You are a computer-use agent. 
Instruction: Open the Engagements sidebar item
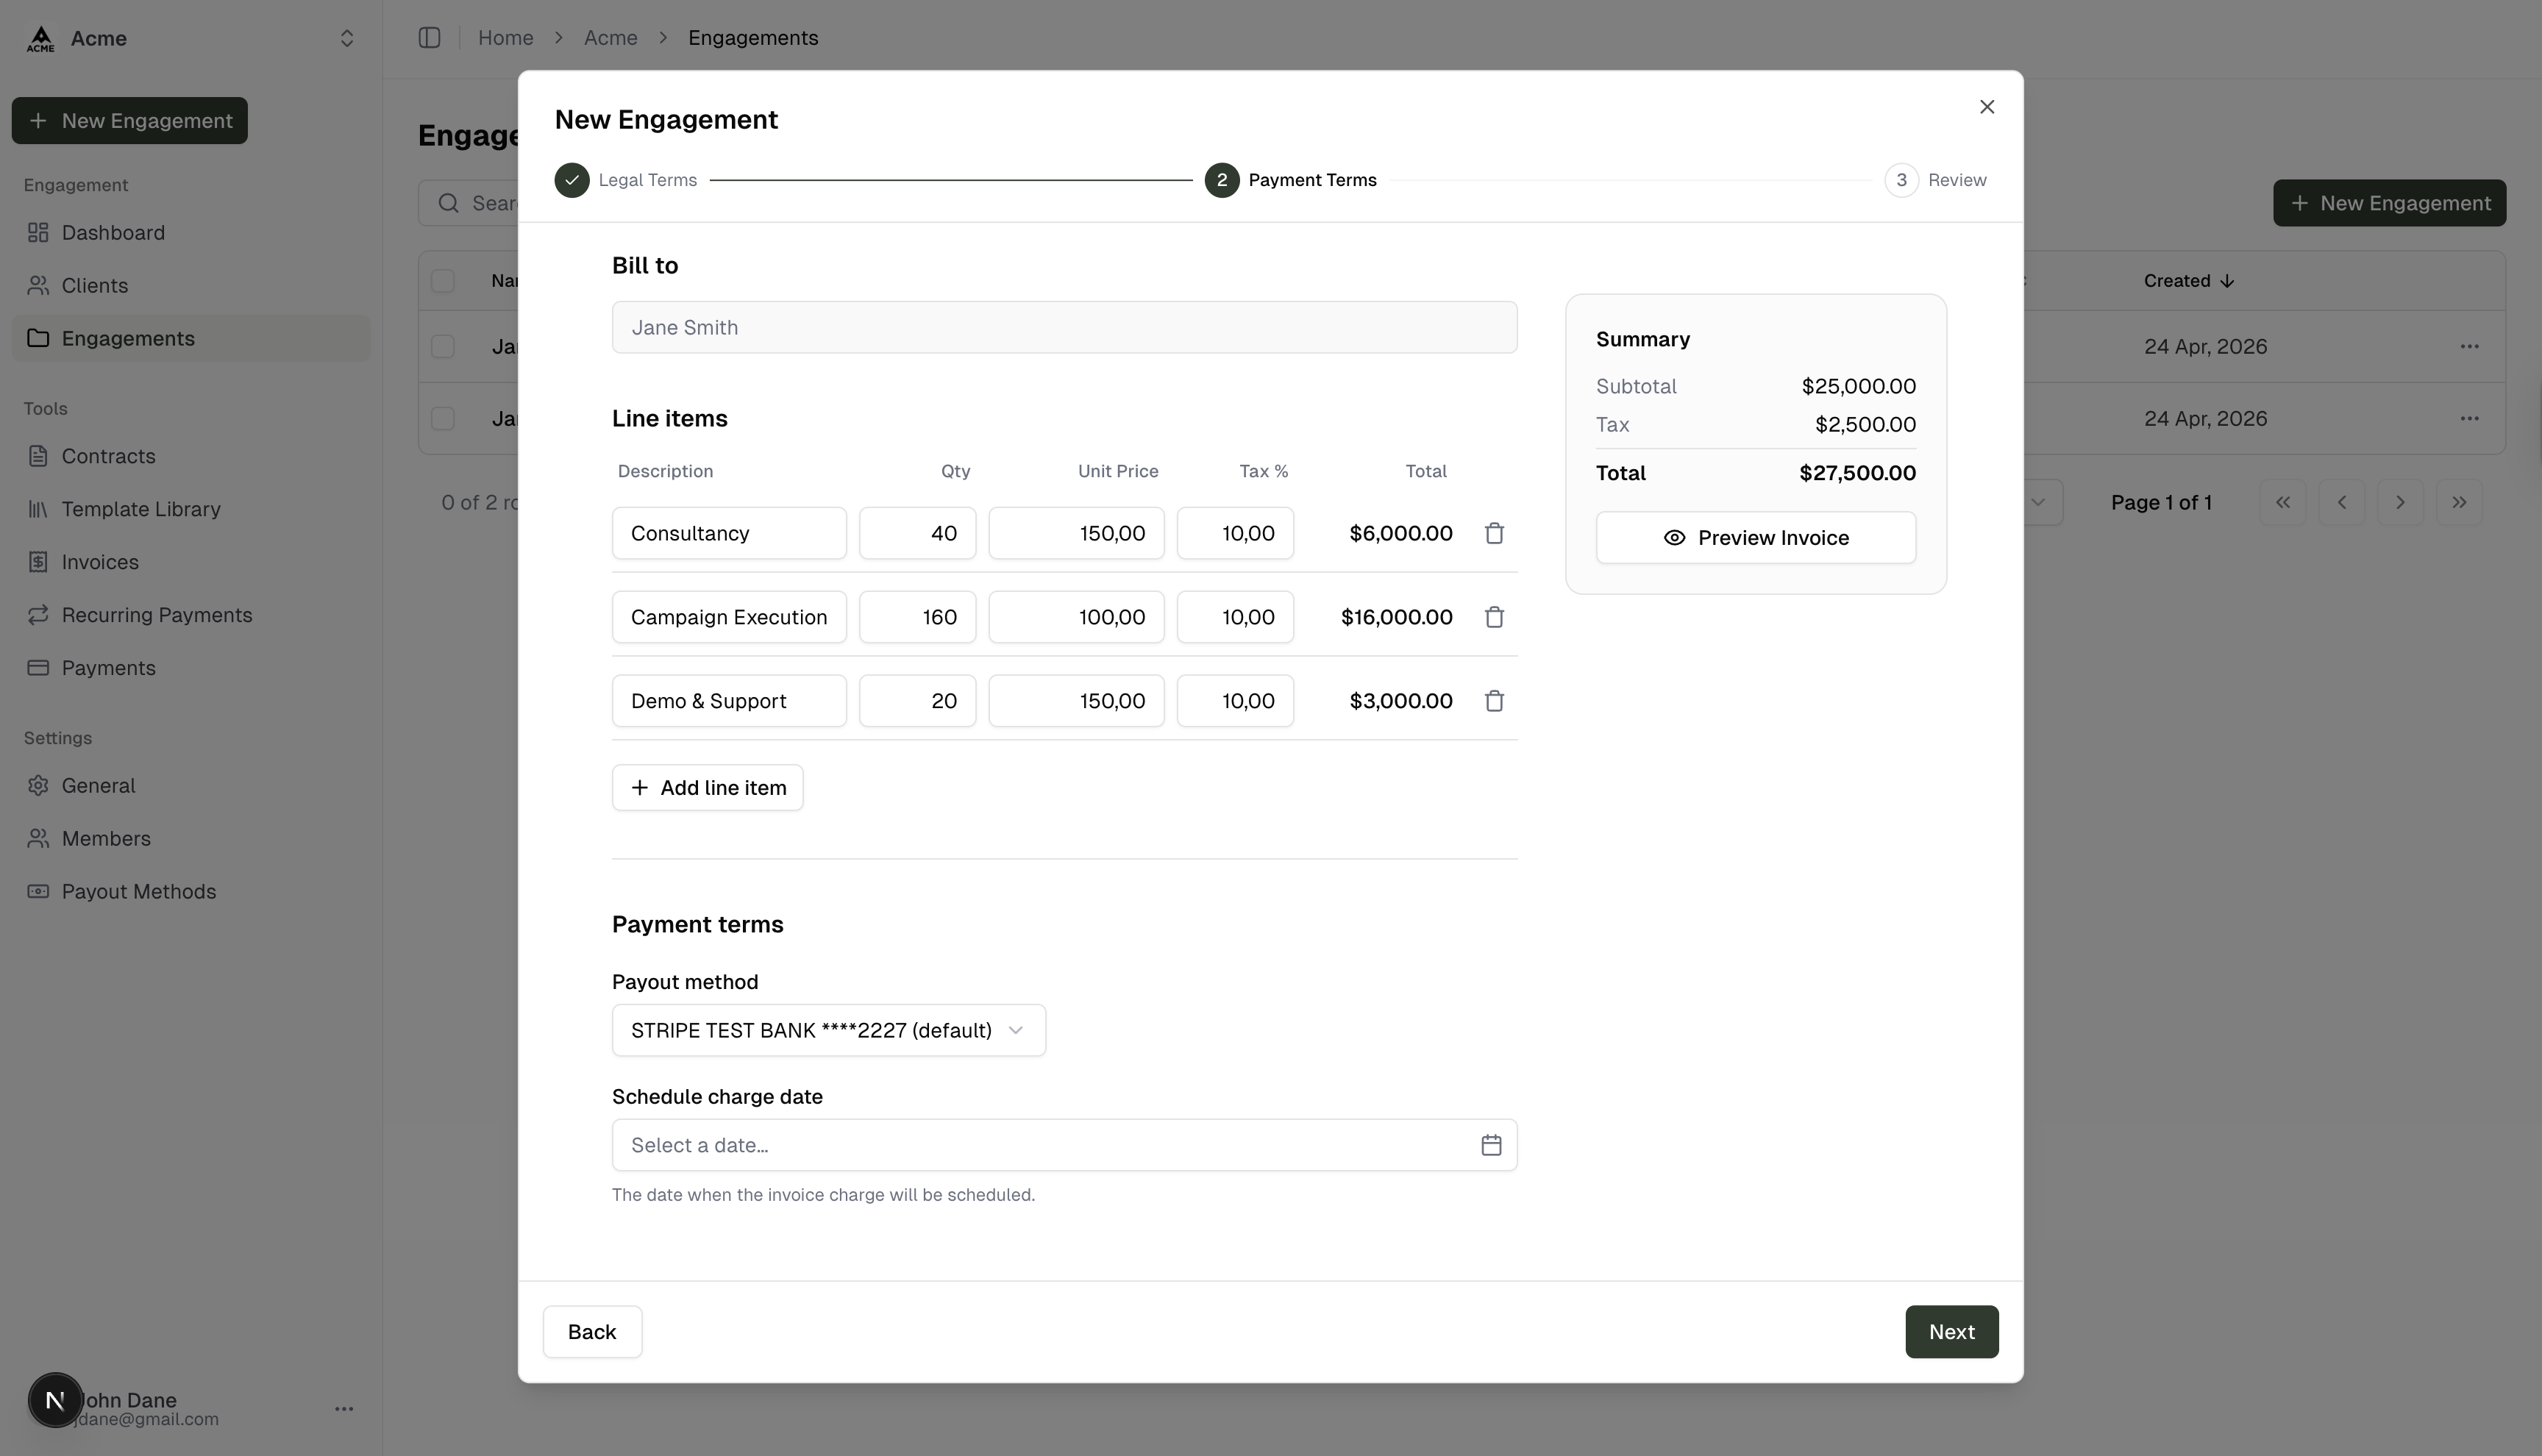(191, 338)
